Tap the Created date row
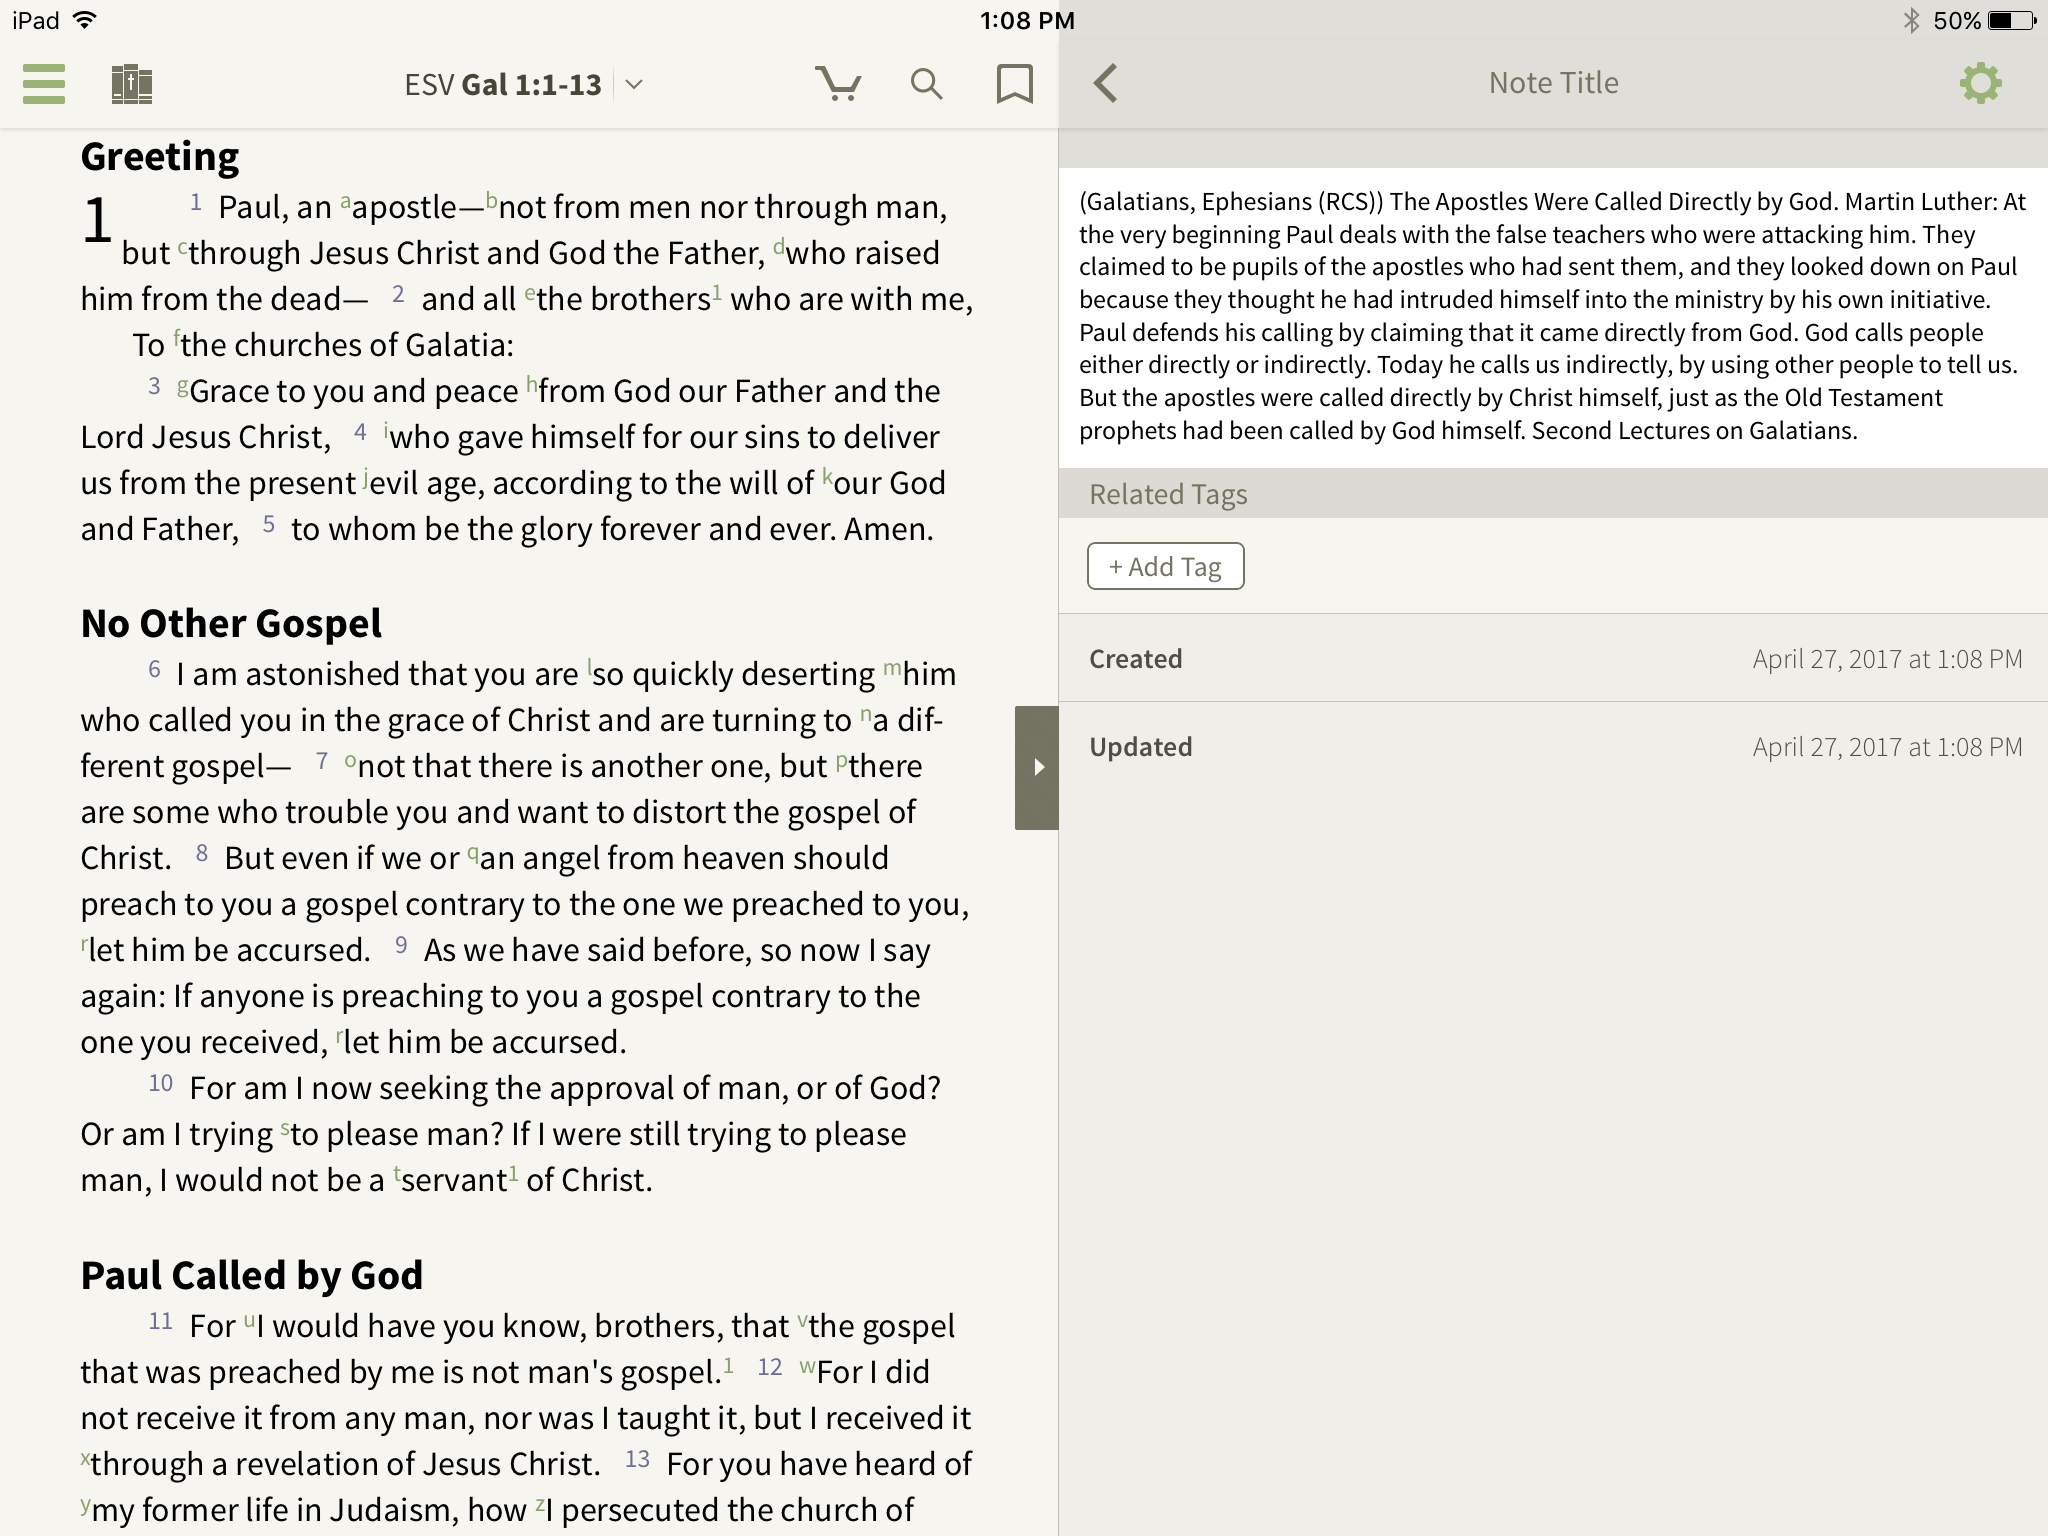This screenshot has width=2048, height=1536. pos(1553,659)
